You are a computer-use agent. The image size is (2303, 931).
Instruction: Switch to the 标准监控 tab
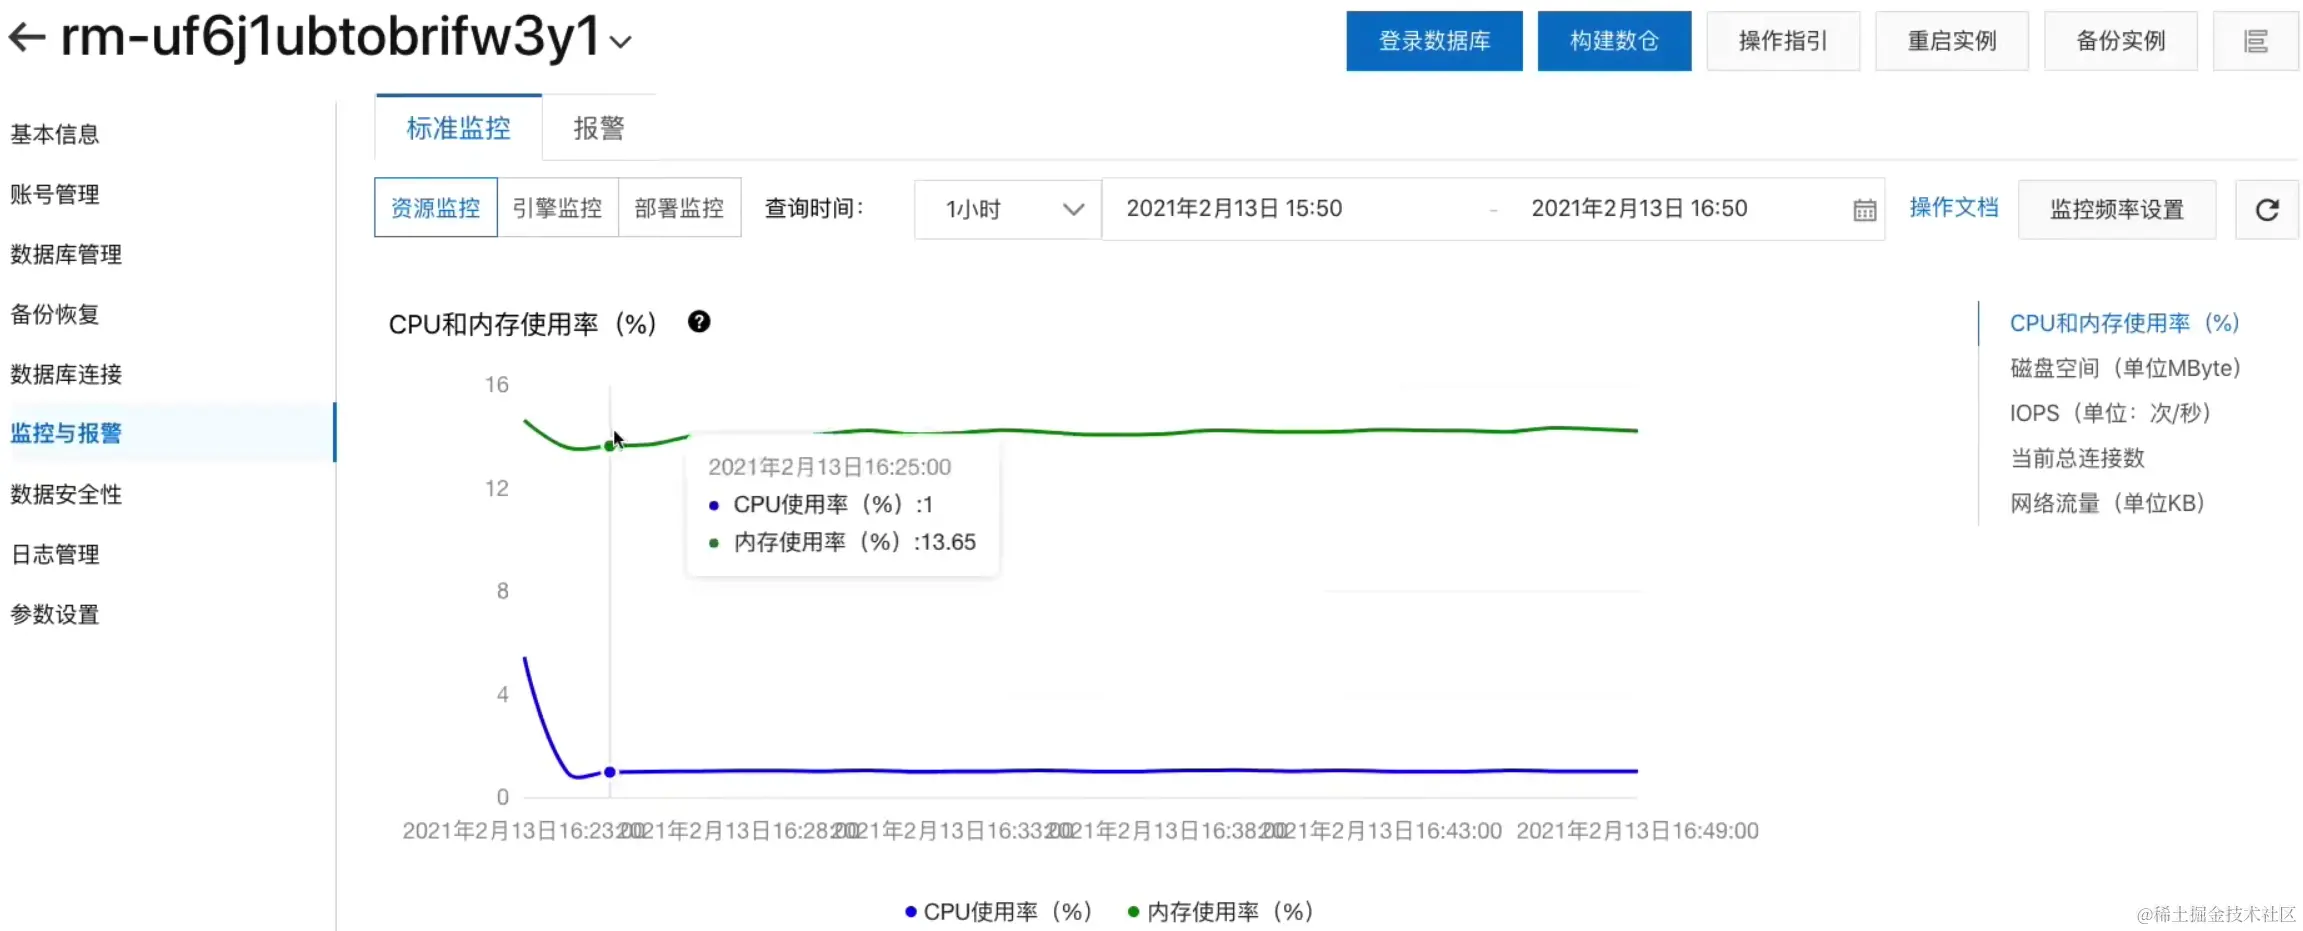coord(458,128)
